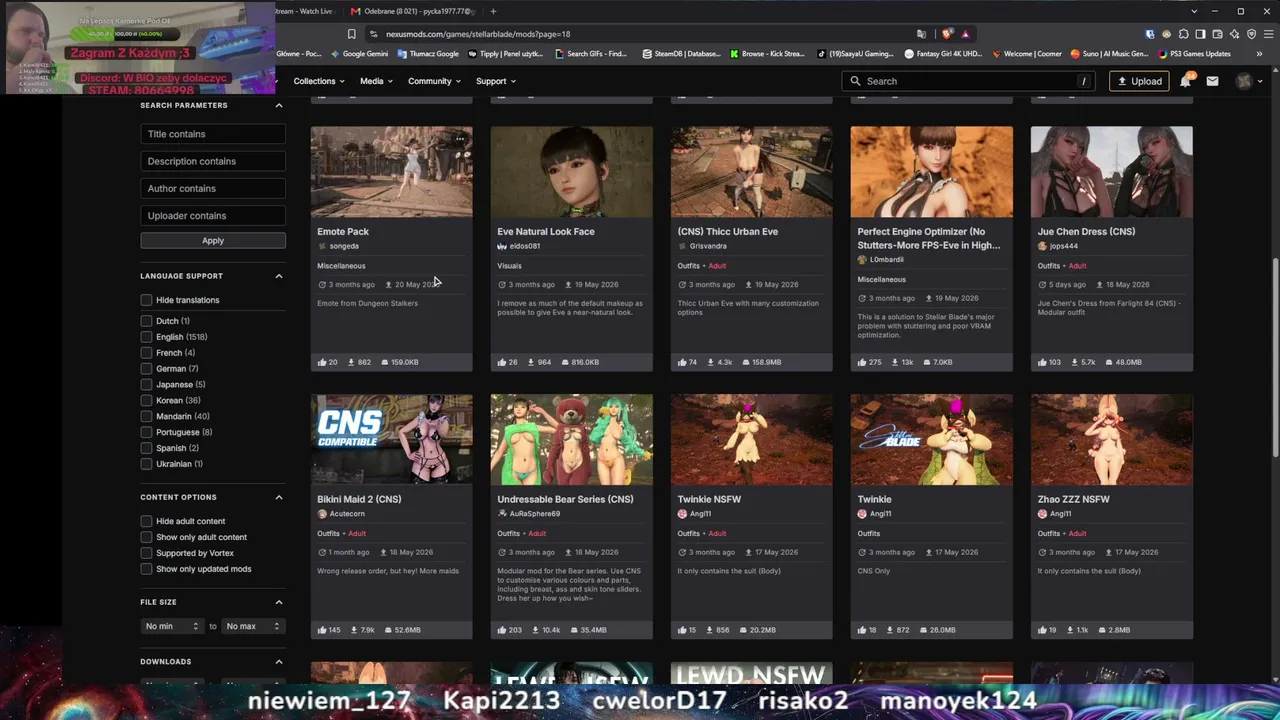
Task: Collapse the Search Parameters section
Action: (x=279, y=105)
